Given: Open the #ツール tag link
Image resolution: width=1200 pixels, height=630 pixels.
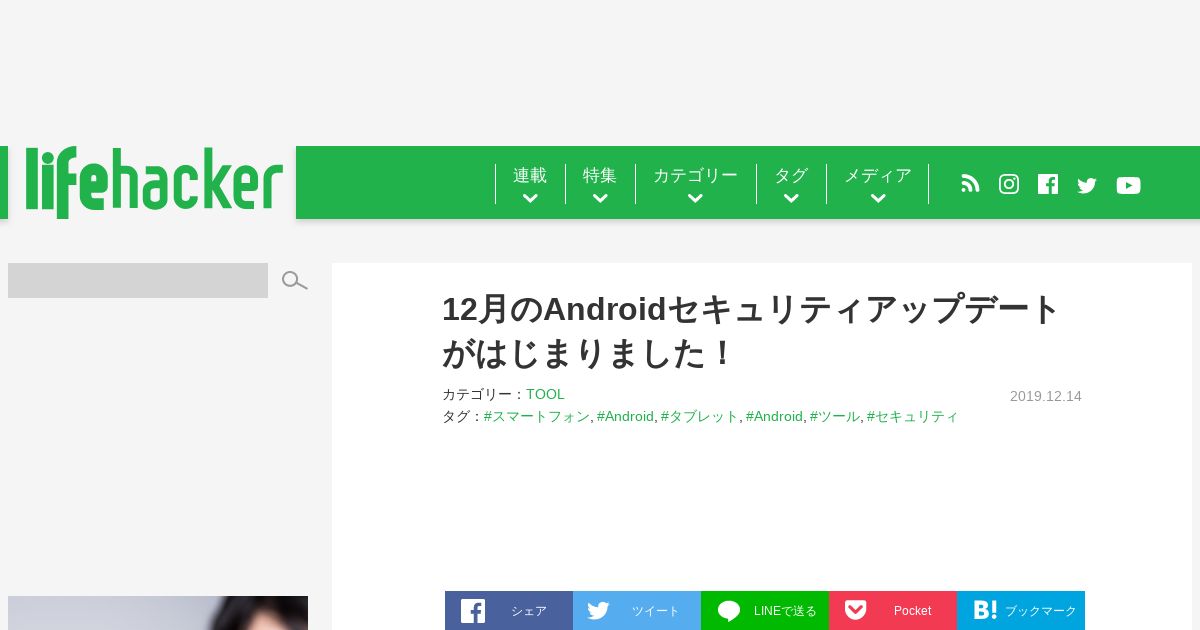Looking at the screenshot, I should tap(835, 416).
